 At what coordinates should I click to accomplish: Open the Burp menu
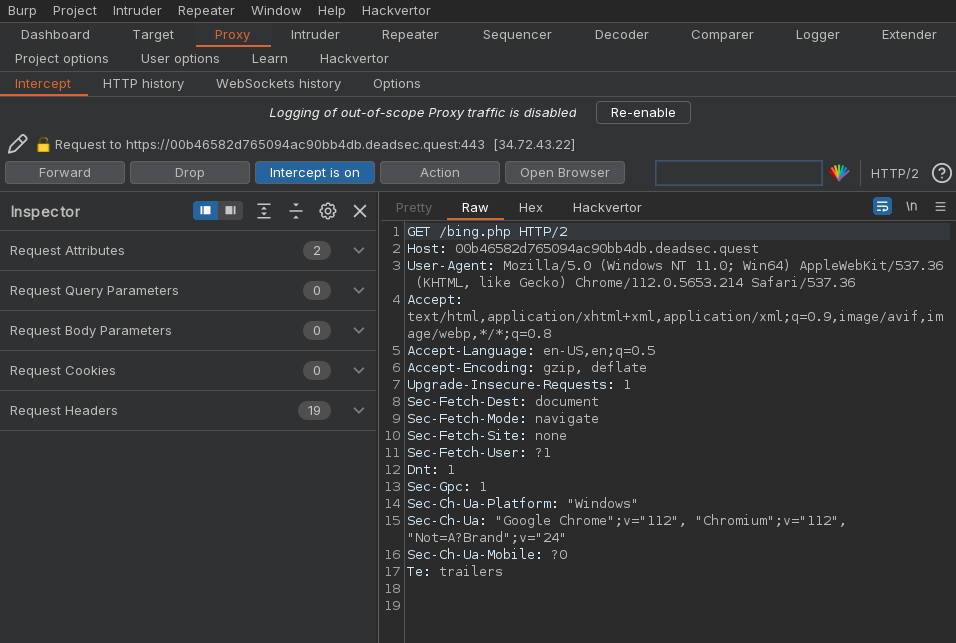coord(22,11)
